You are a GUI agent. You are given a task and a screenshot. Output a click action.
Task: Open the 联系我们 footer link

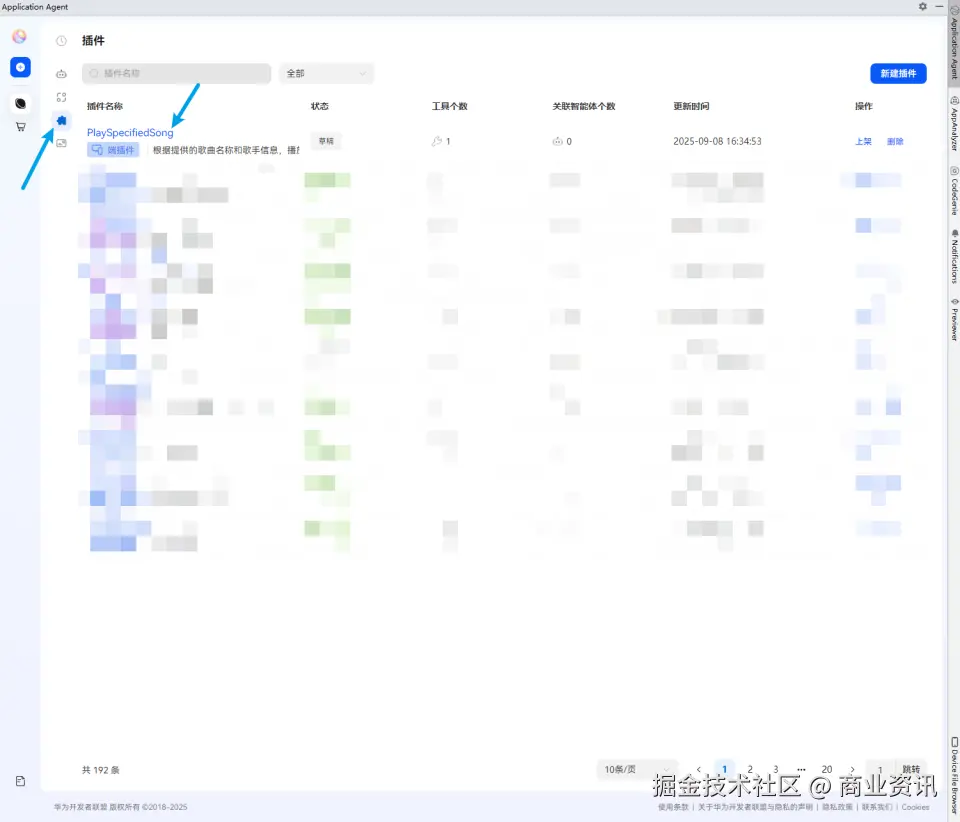click(x=877, y=807)
